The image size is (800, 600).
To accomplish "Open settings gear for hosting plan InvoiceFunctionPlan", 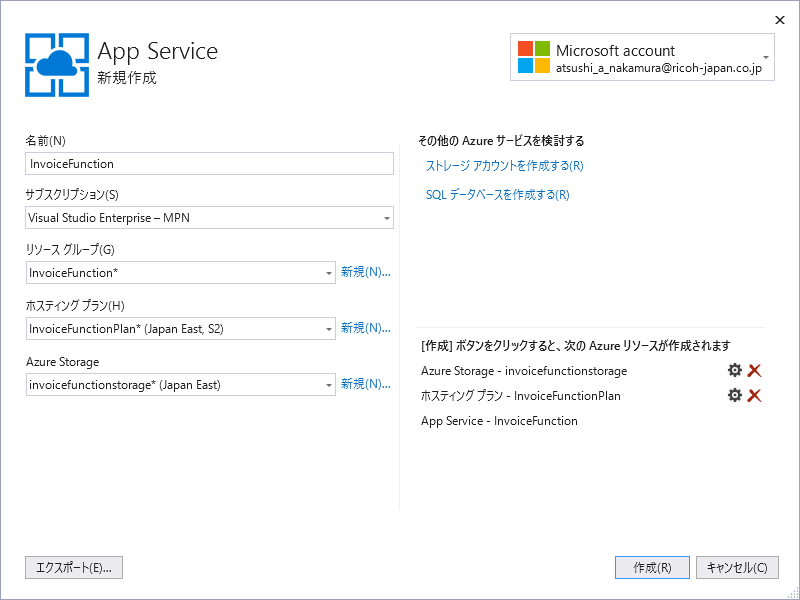I will click(734, 395).
